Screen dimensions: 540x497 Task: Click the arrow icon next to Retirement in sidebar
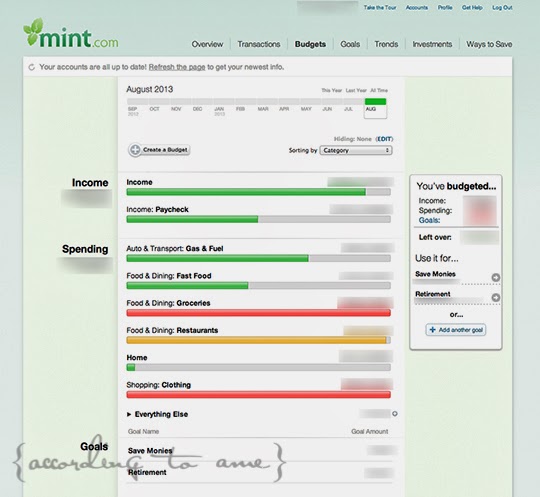[496, 297]
